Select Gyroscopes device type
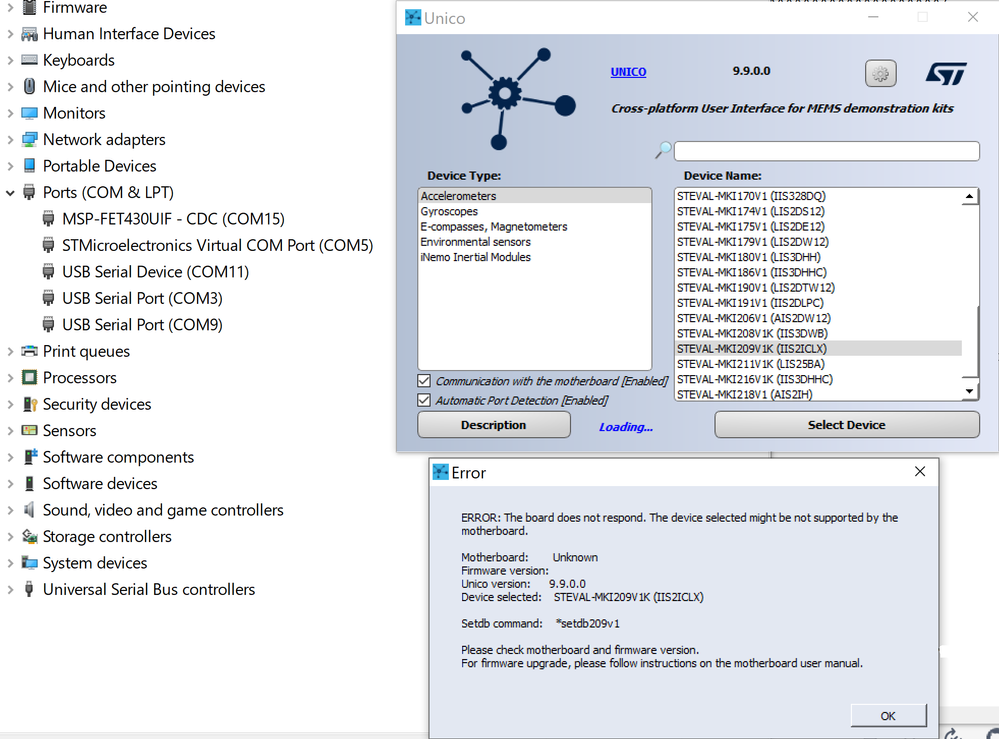This screenshot has height=739, width=999. pyautogui.click(x=535, y=212)
